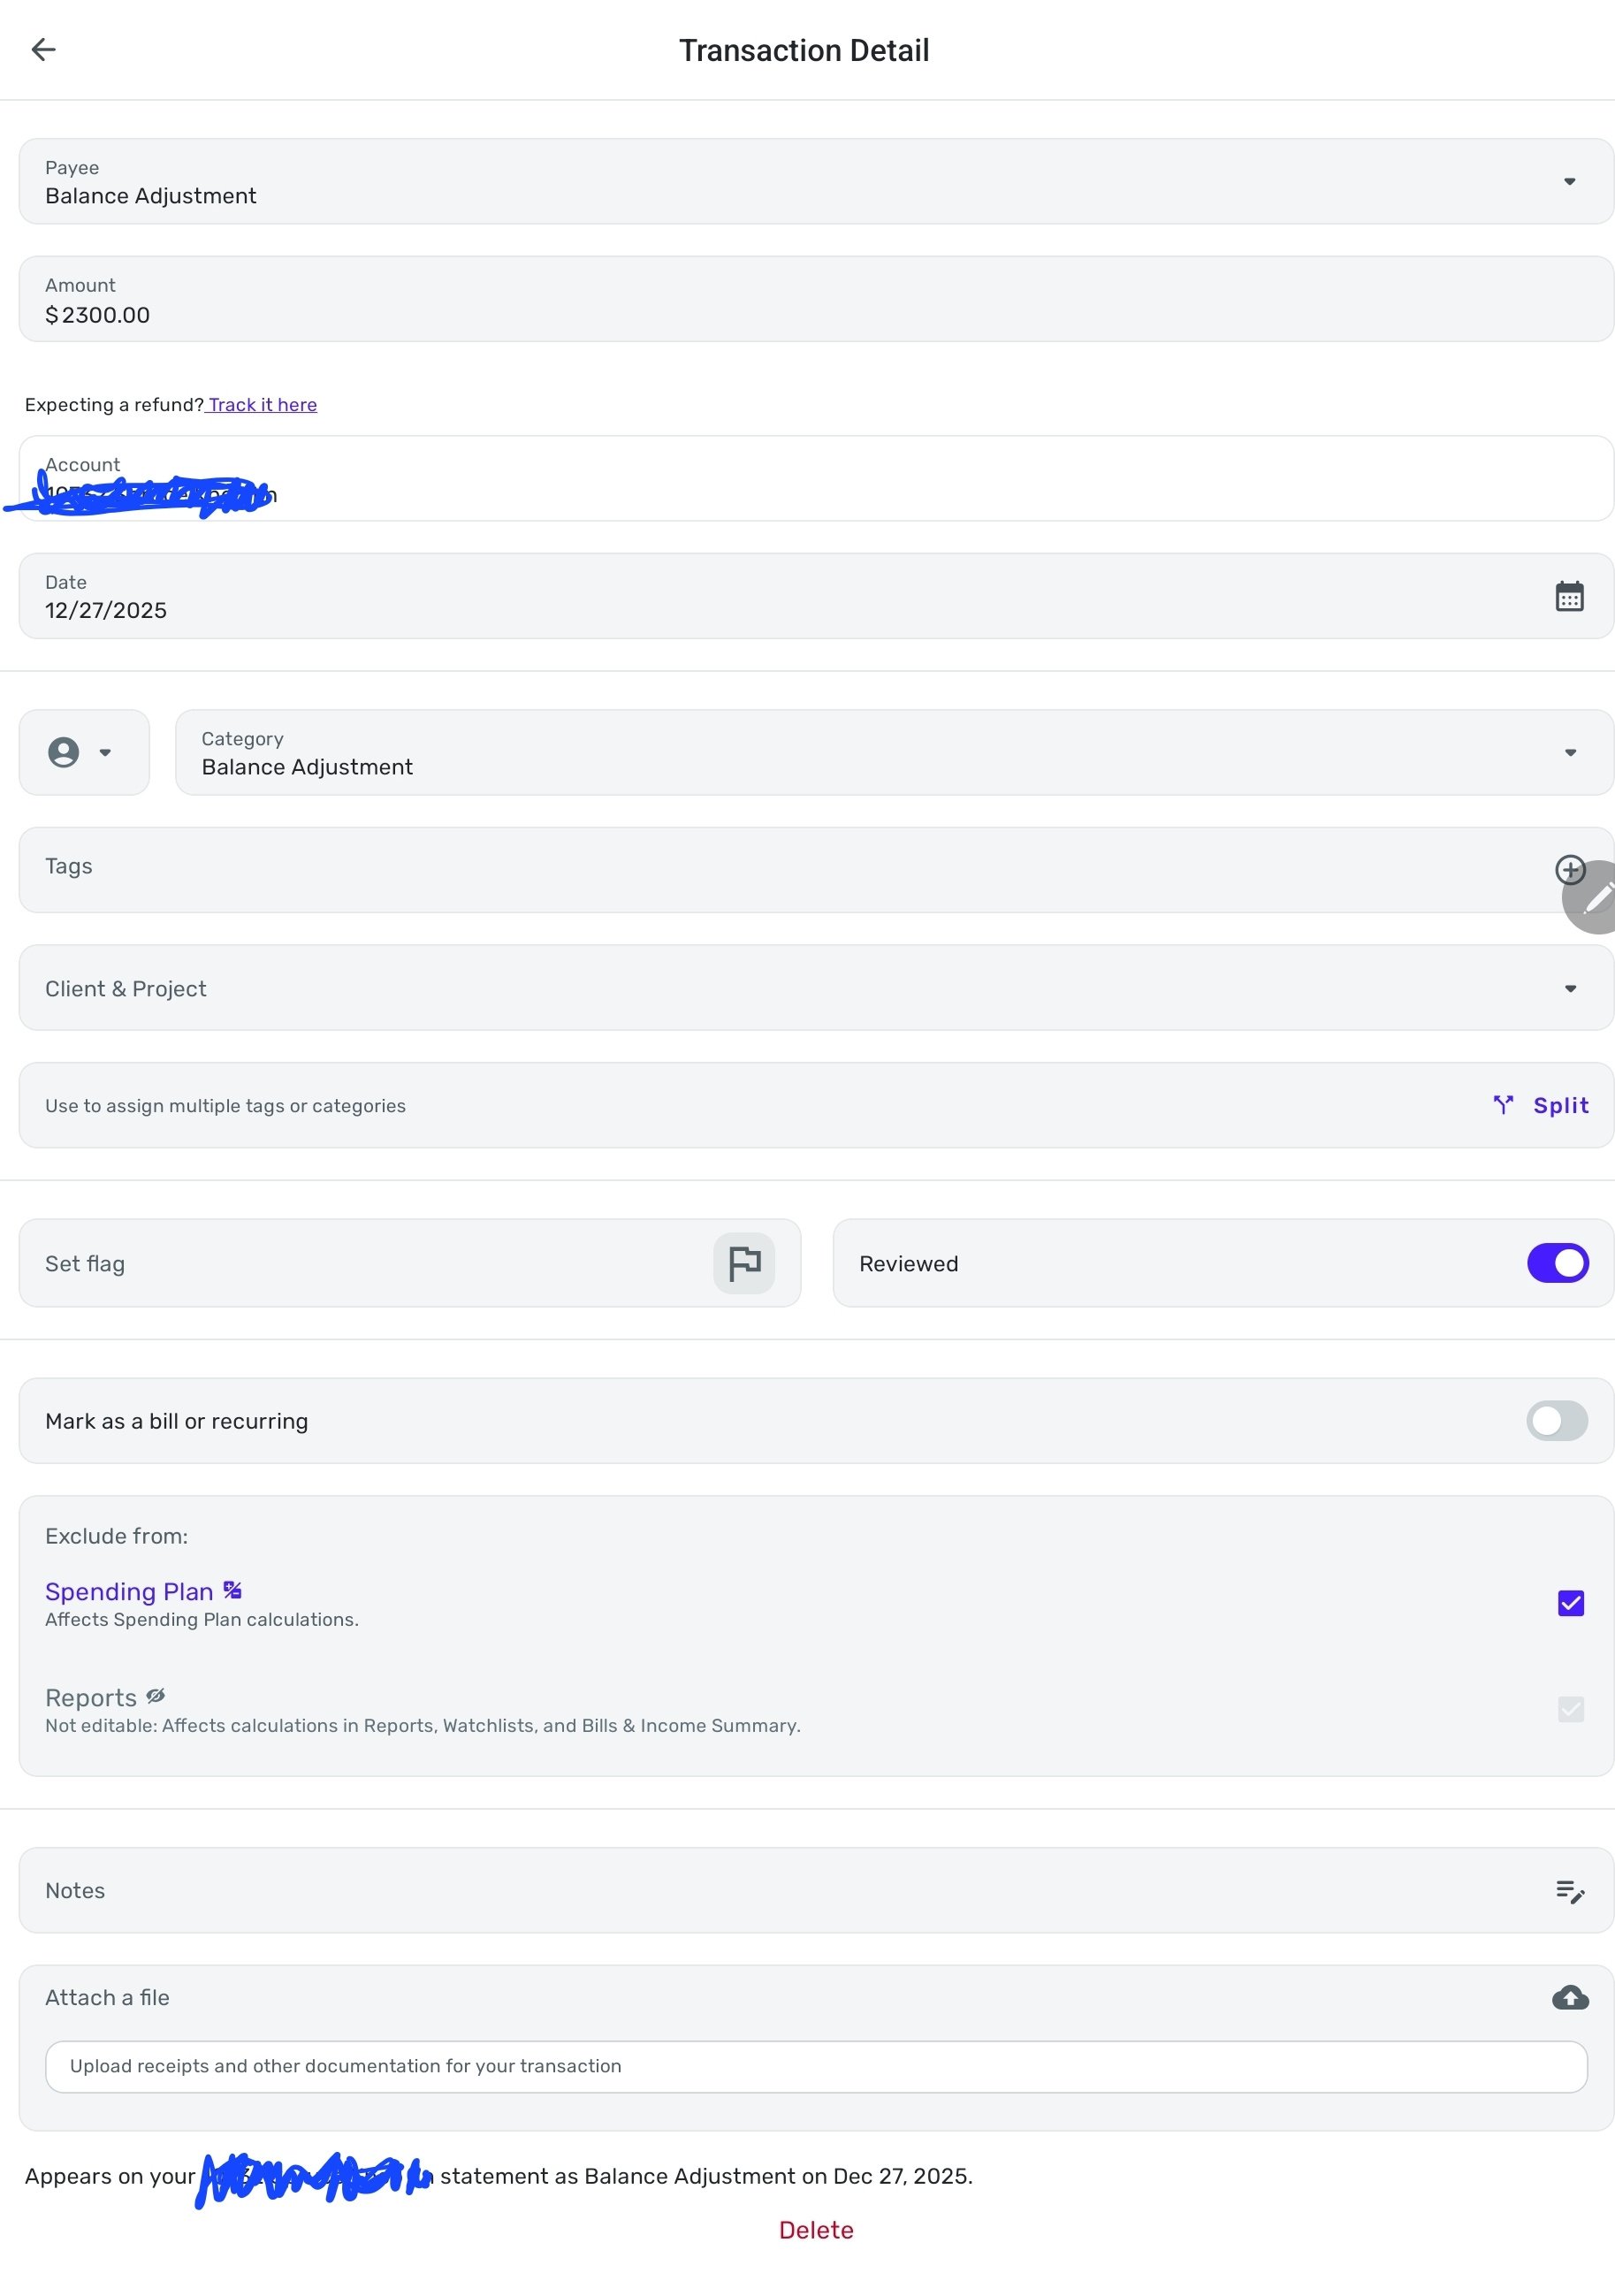Image resolution: width=1615 pixels, height=2296 pixels.
Task: Expand the Payee dropdown
Action: (1569, 182)
